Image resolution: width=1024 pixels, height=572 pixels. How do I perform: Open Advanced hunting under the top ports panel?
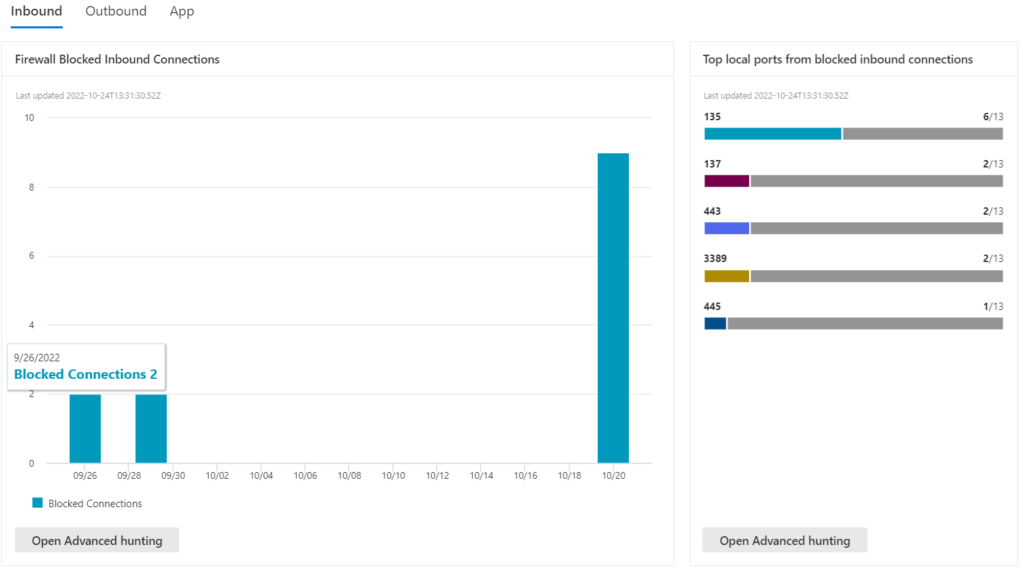point(784,541)
